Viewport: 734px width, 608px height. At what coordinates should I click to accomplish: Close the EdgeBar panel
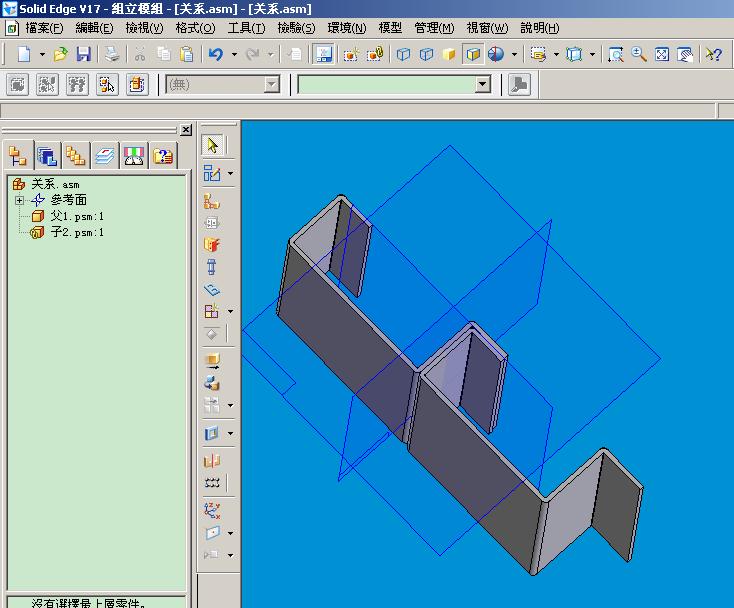point(186,130)
